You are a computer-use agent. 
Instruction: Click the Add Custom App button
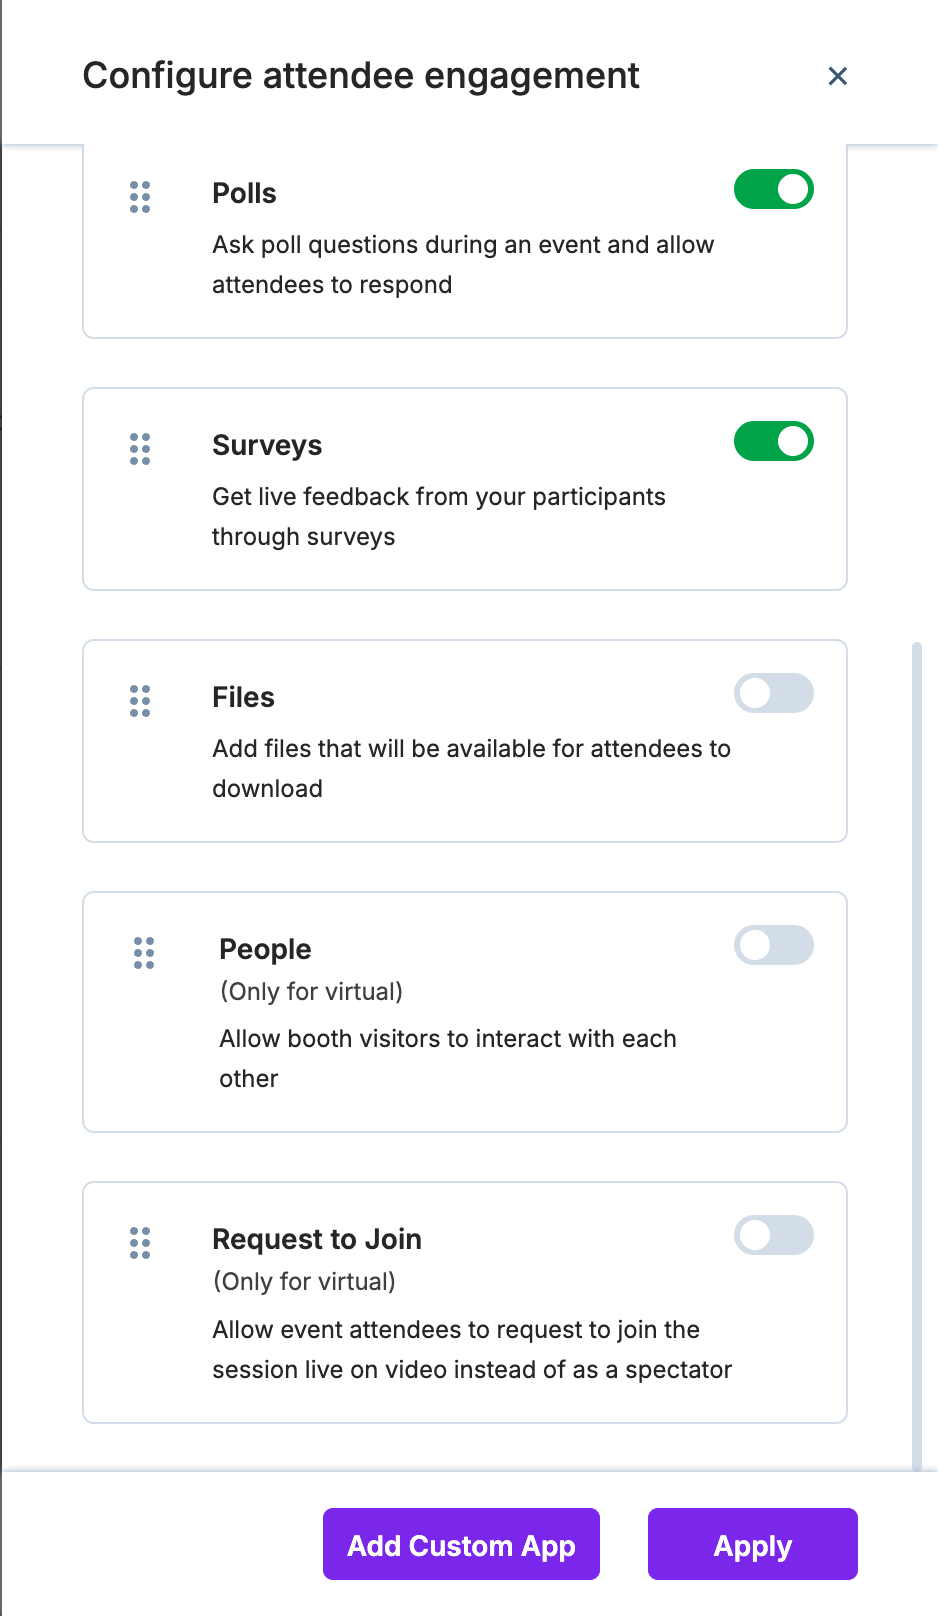pyautogui.click(x=461, y=1545)
